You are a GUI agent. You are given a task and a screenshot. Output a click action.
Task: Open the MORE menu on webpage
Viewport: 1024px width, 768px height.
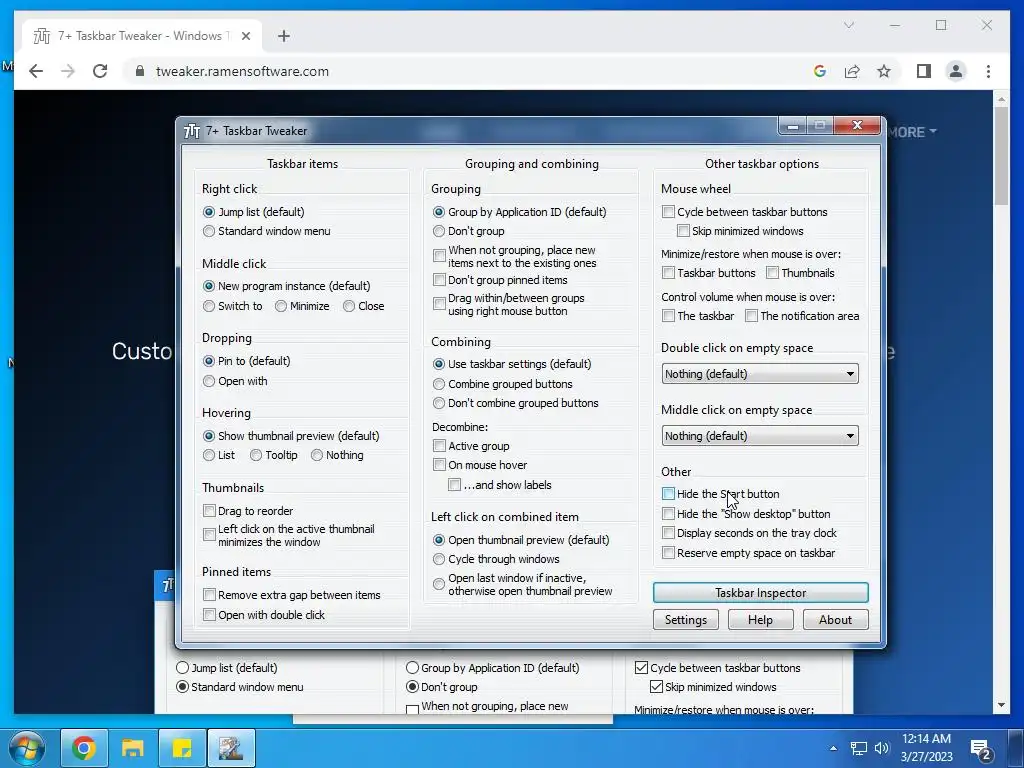click(x=912, y=132)
